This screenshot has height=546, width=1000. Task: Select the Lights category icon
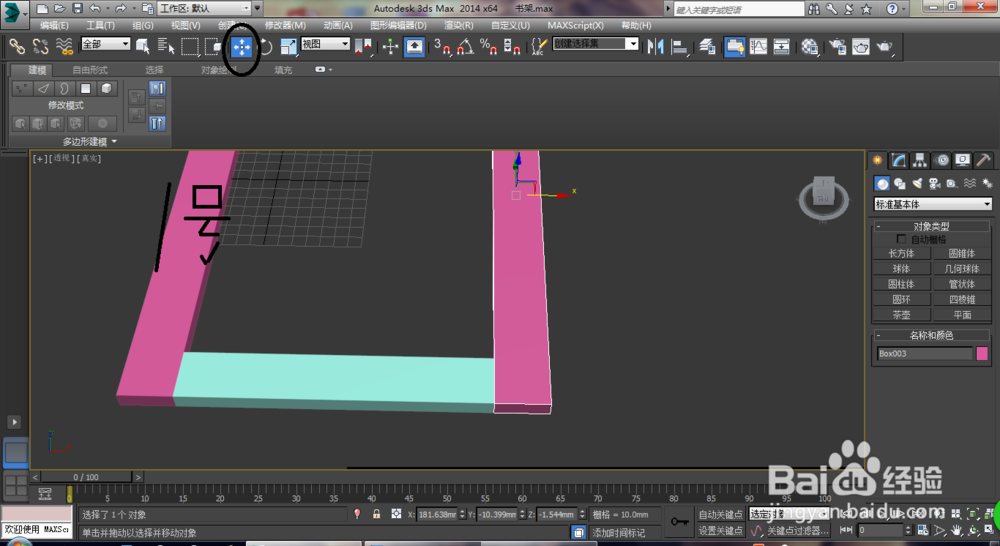[x=917, y=184]
